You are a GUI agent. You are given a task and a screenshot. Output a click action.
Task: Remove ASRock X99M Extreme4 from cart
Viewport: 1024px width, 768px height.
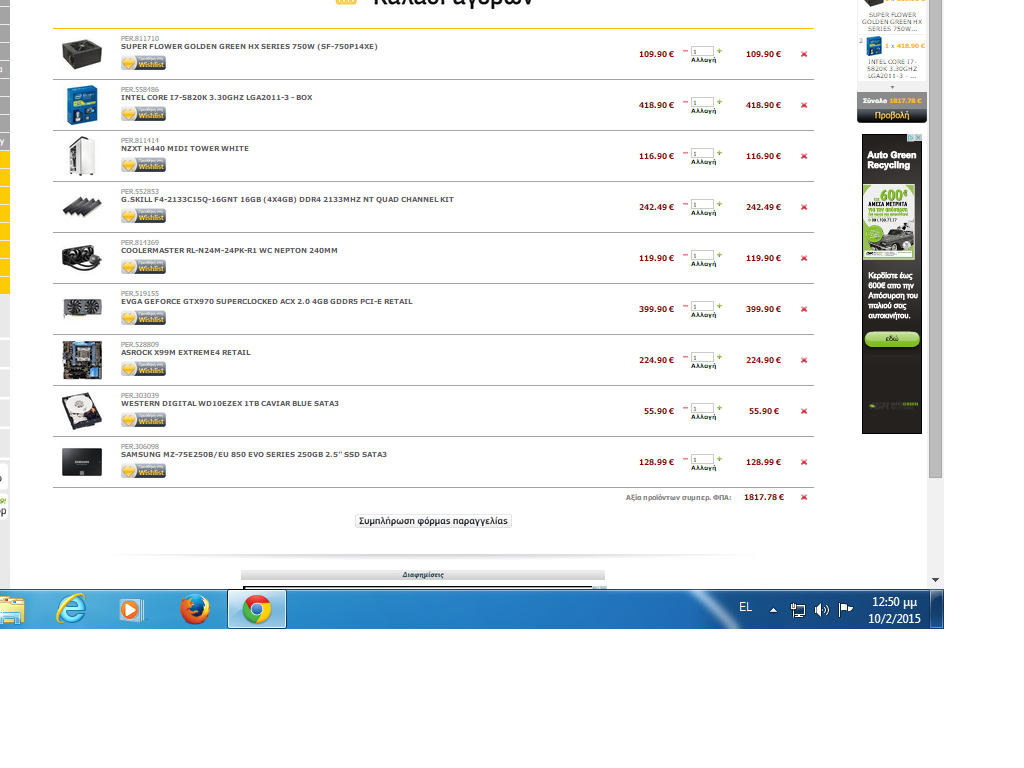(x=804, y=360)
